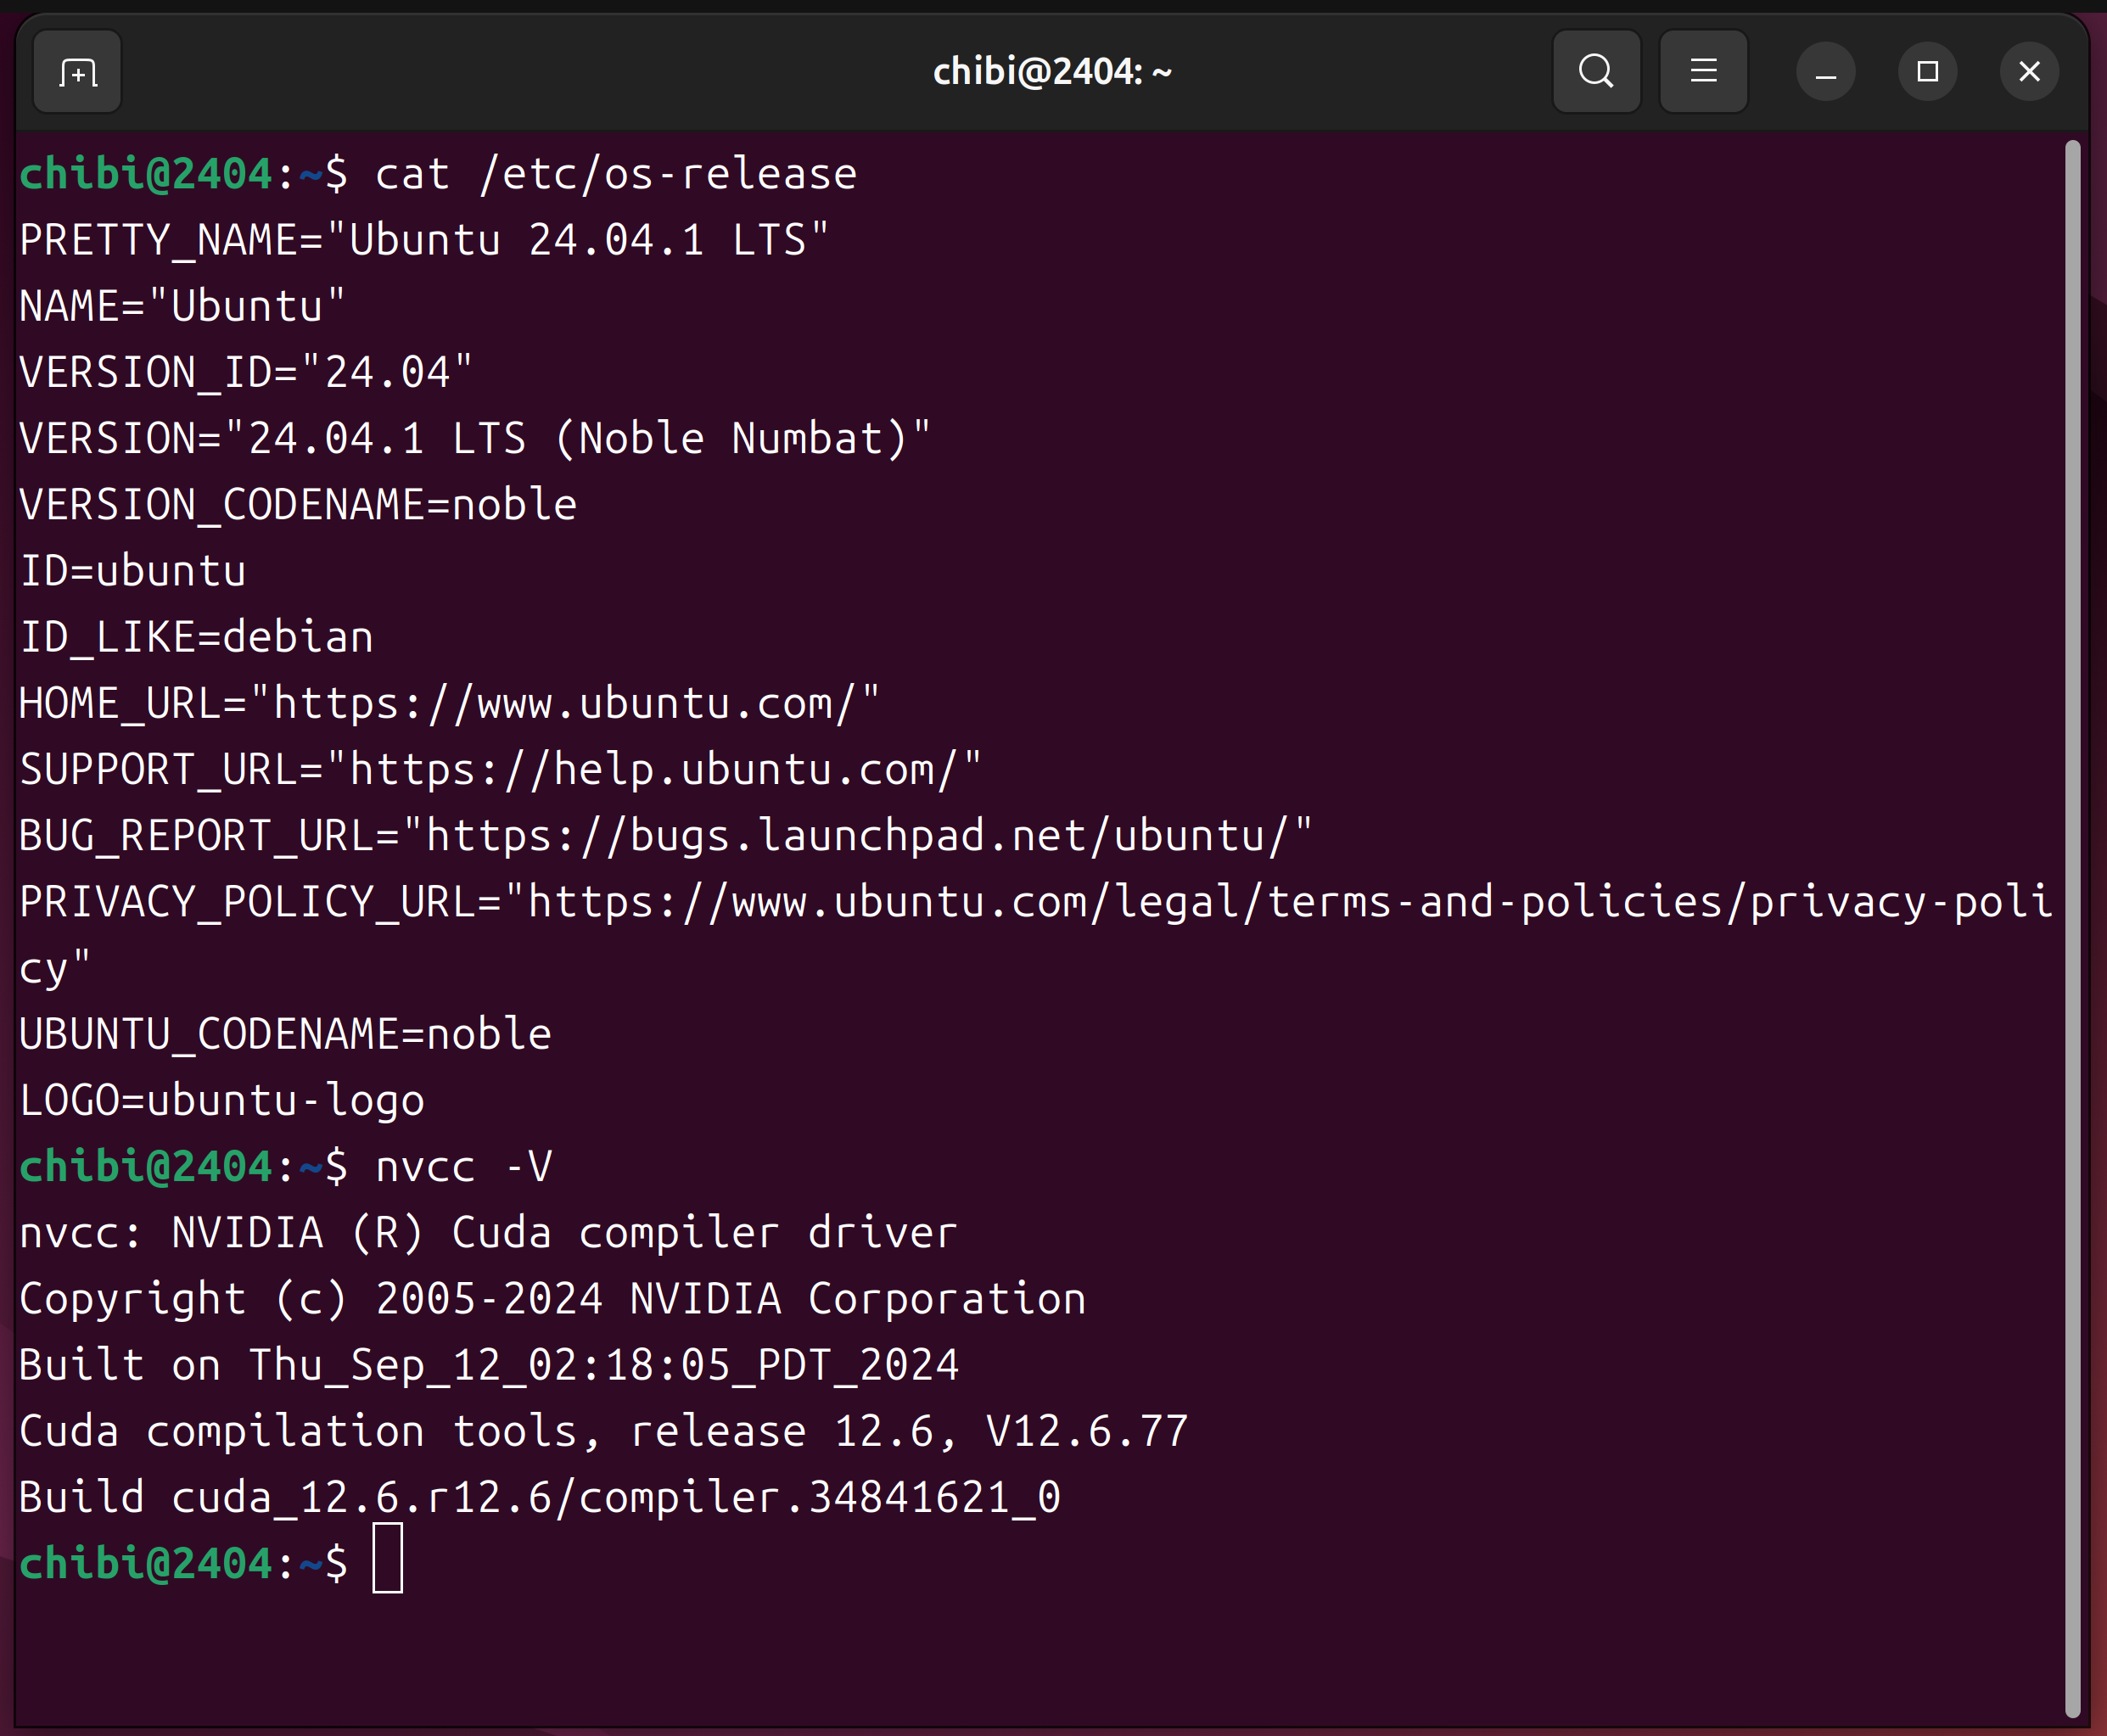
Task: Click the help.ubuntu.com support URL
Action: [654, 770]
